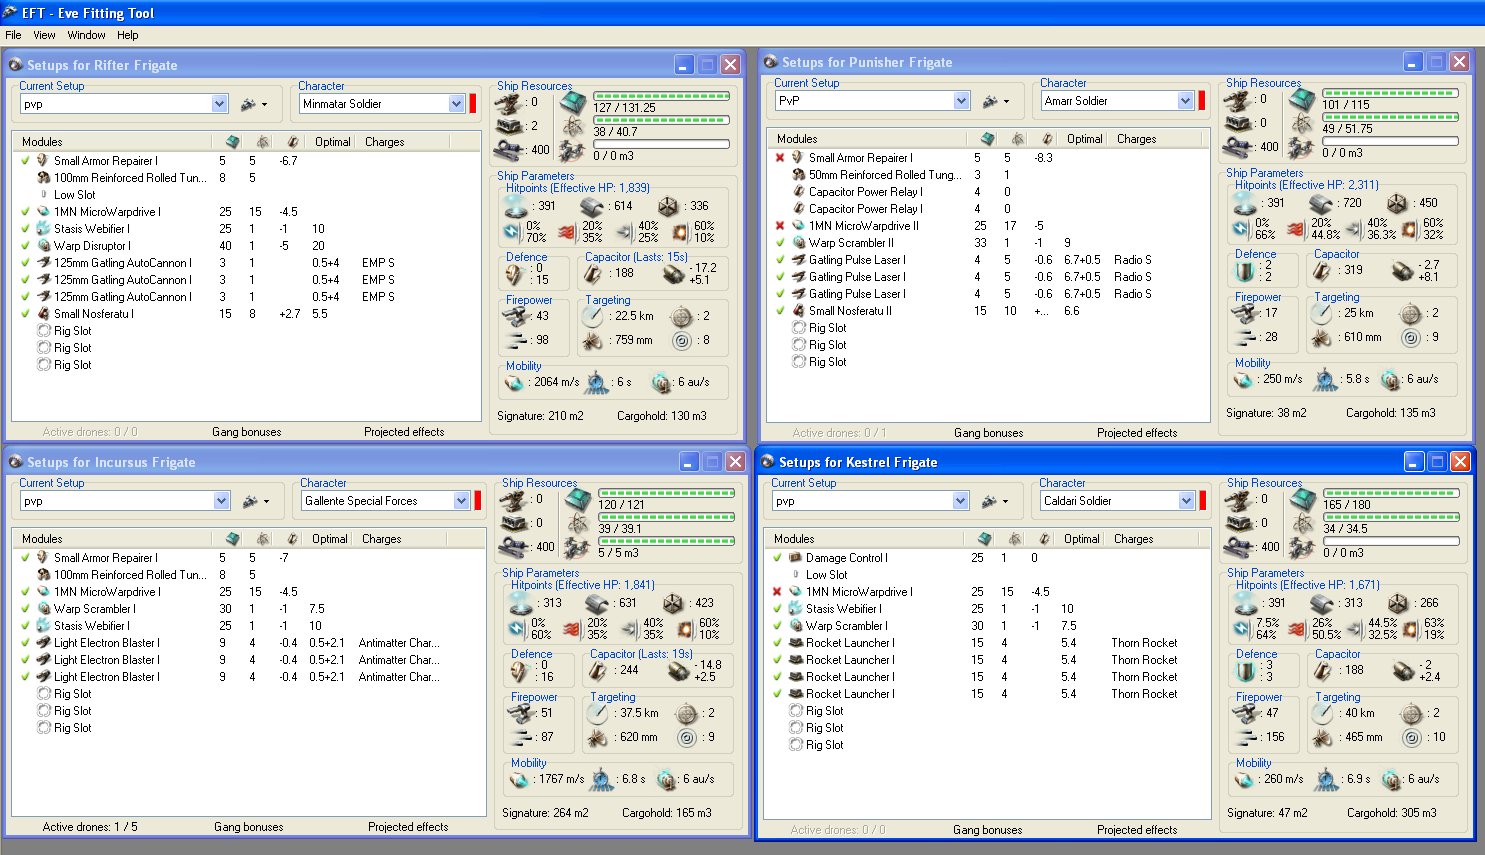Activate 1MN MicroWarpdrive II red X in Punisher
Viewport: 1485px width, 855px height.
click(x=780, y=225)
